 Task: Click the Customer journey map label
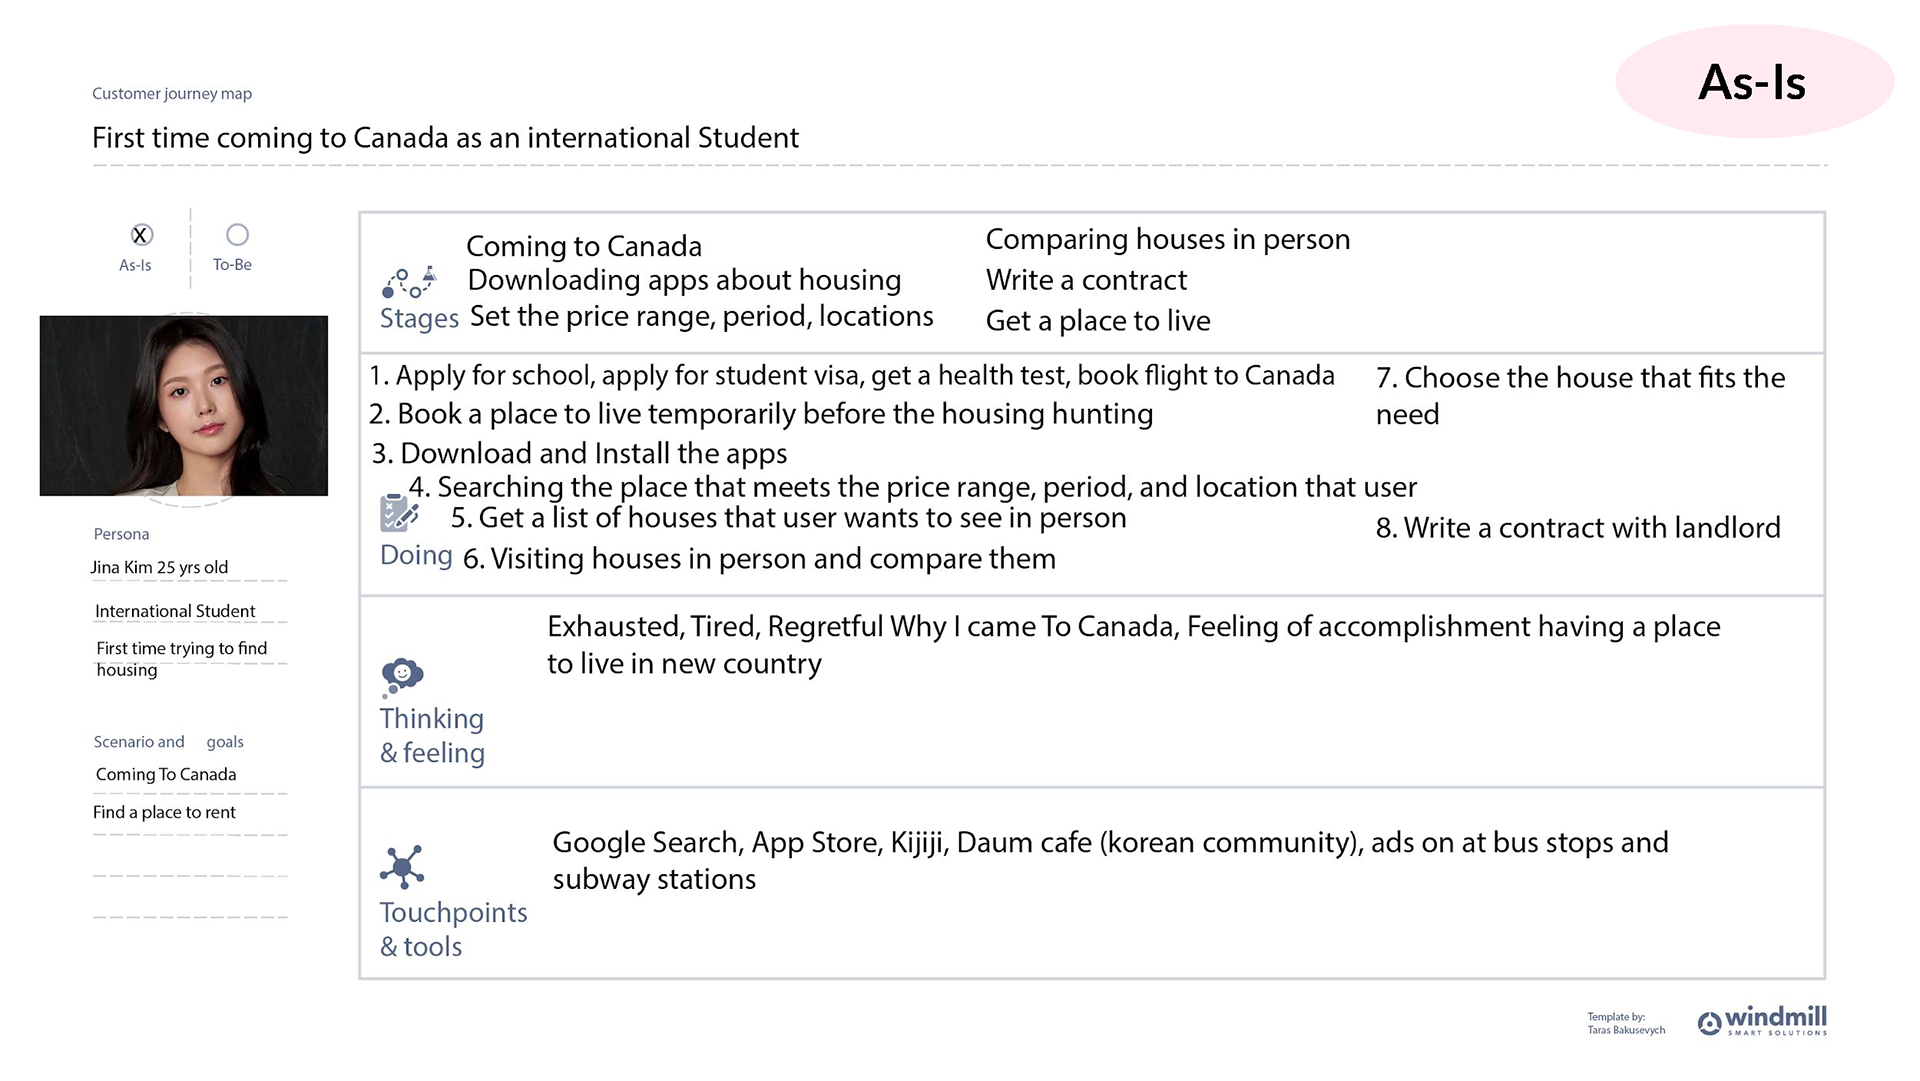pos(172,93)
